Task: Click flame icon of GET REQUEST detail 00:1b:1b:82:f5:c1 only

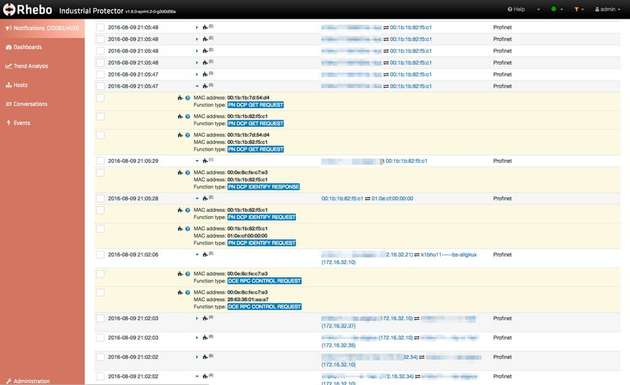Action: [180, 116]
